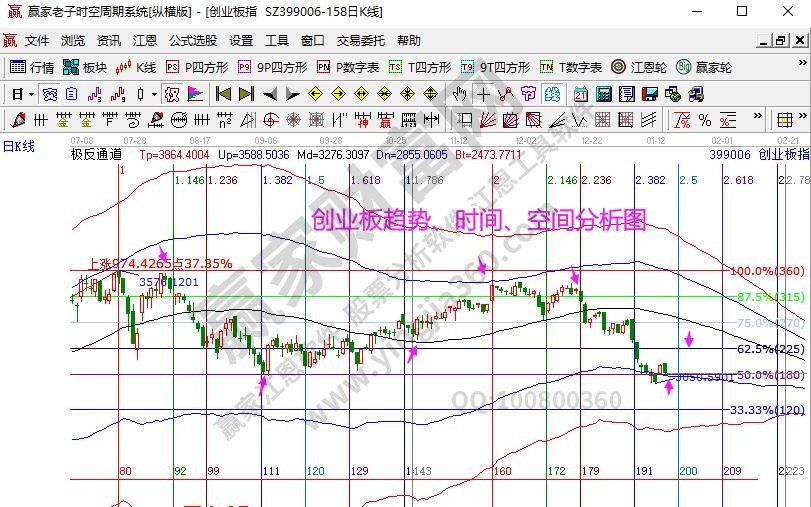Viewport: 811px width, 507px height.
Task: Open the 交易委托 menu
Action: pos(360,41)
